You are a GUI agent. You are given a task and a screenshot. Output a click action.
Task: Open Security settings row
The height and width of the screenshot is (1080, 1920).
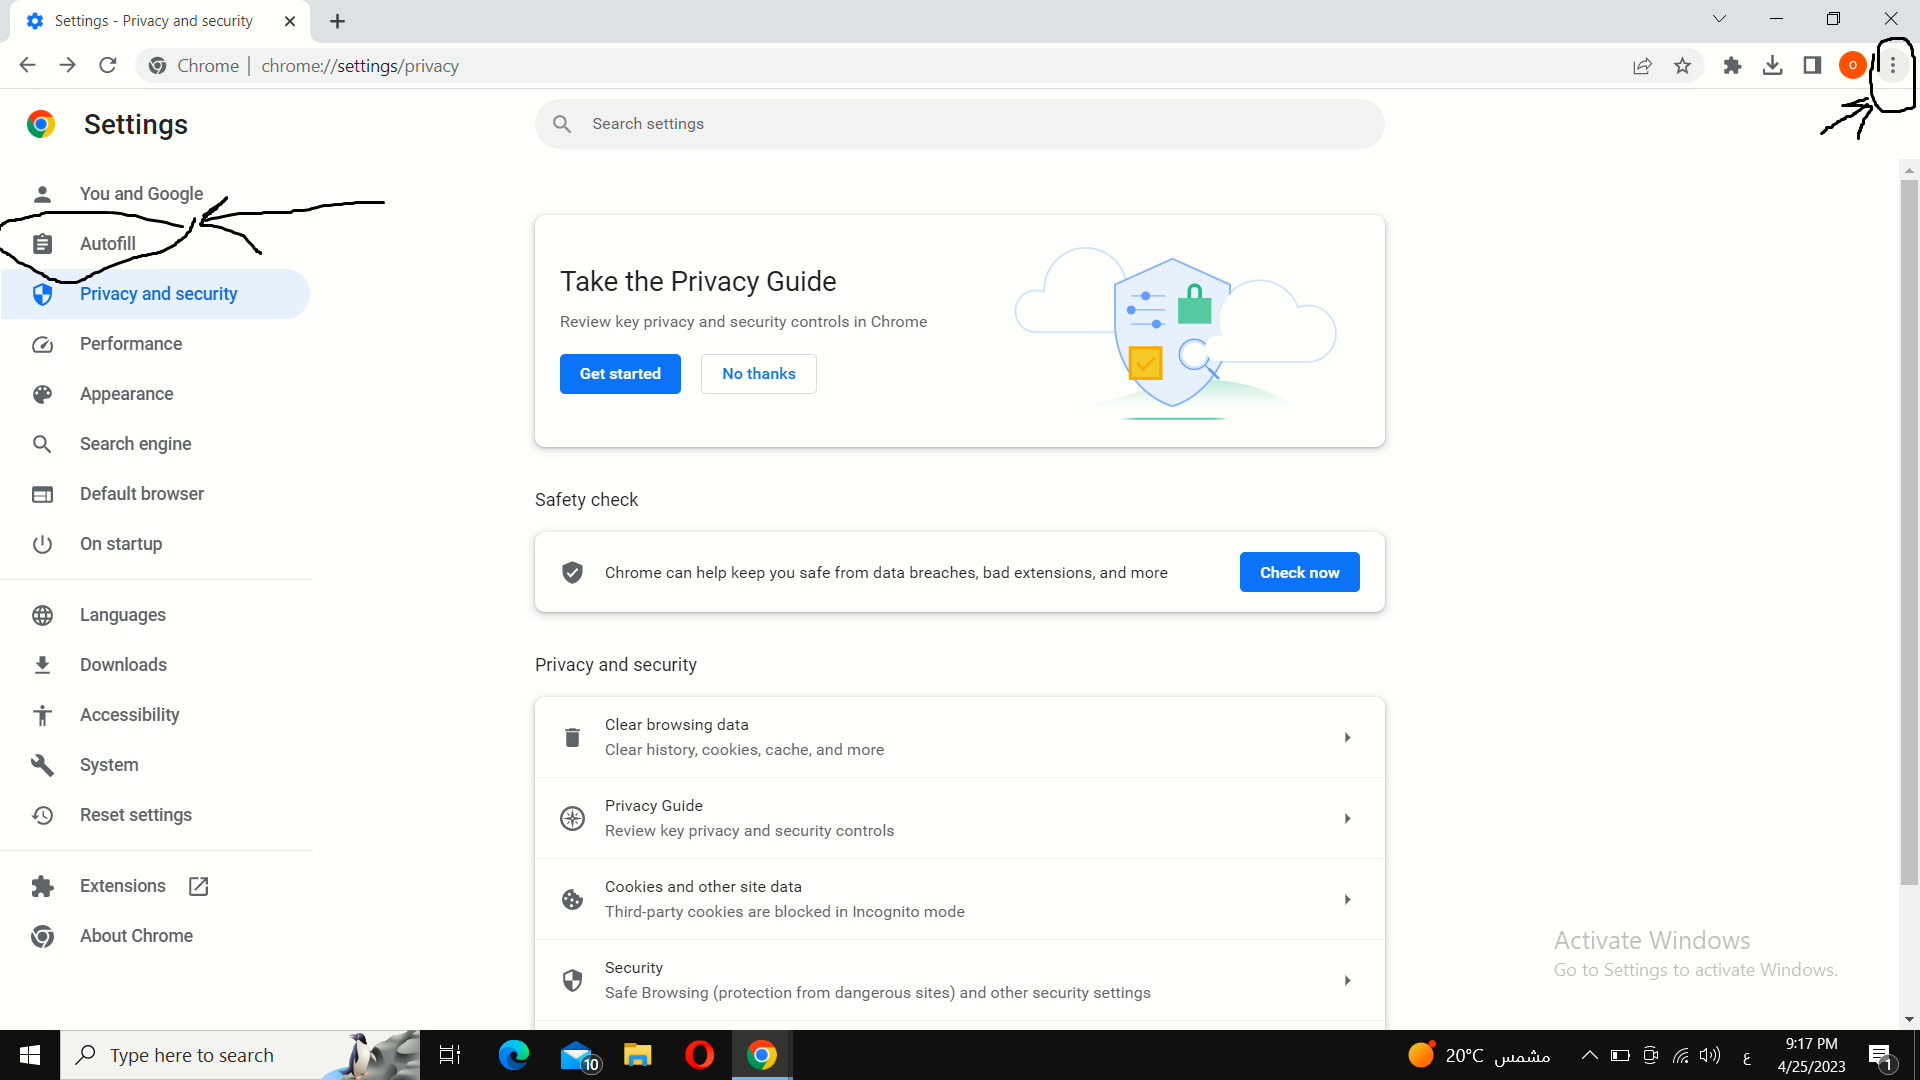tap(960, 980)
